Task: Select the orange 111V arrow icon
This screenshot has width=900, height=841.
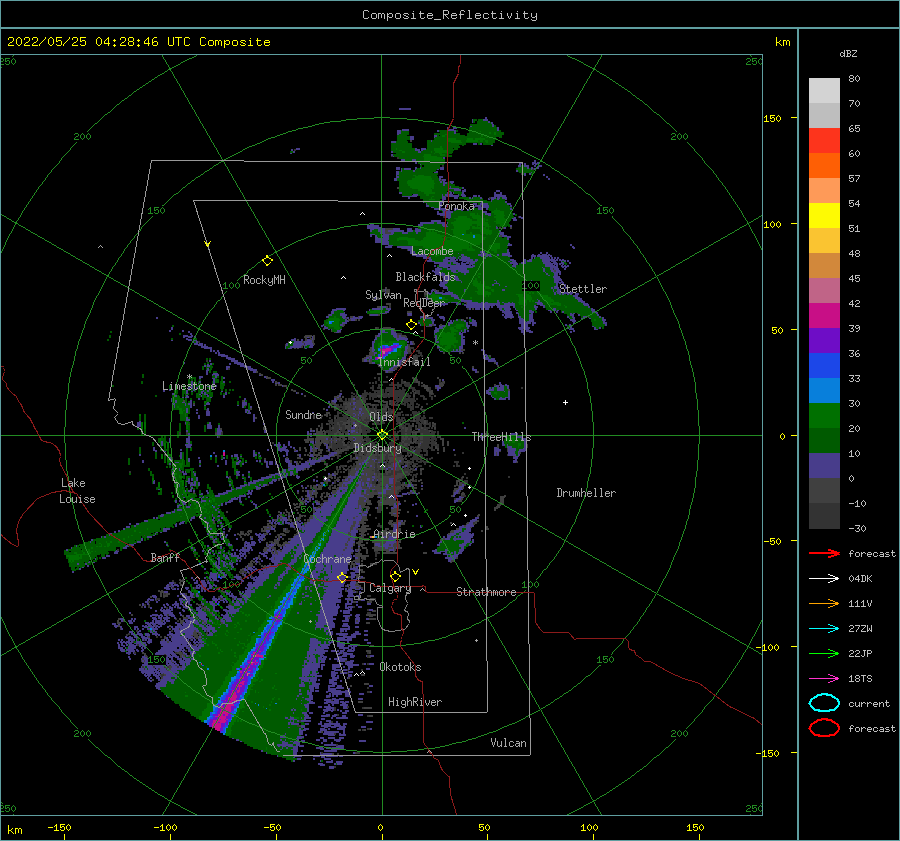Action: [824, 603]
